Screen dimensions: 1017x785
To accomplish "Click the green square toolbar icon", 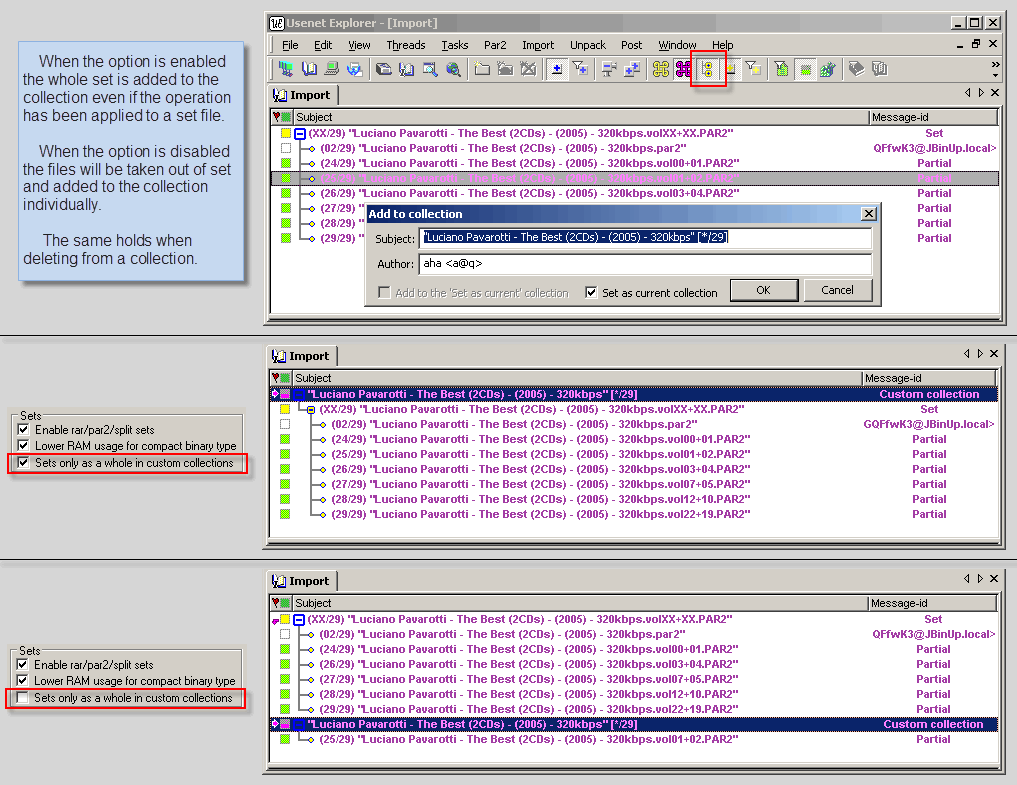I will click(805, 69).
